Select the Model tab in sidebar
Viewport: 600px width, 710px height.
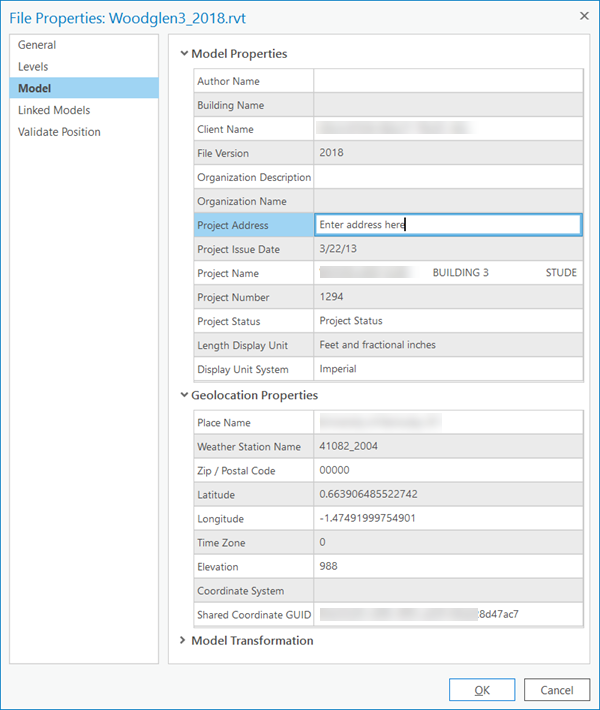tap(35, 88)
